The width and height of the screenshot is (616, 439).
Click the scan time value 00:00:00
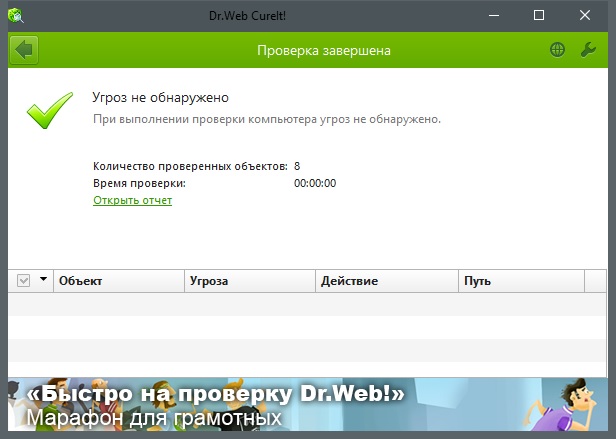point(315,183)
